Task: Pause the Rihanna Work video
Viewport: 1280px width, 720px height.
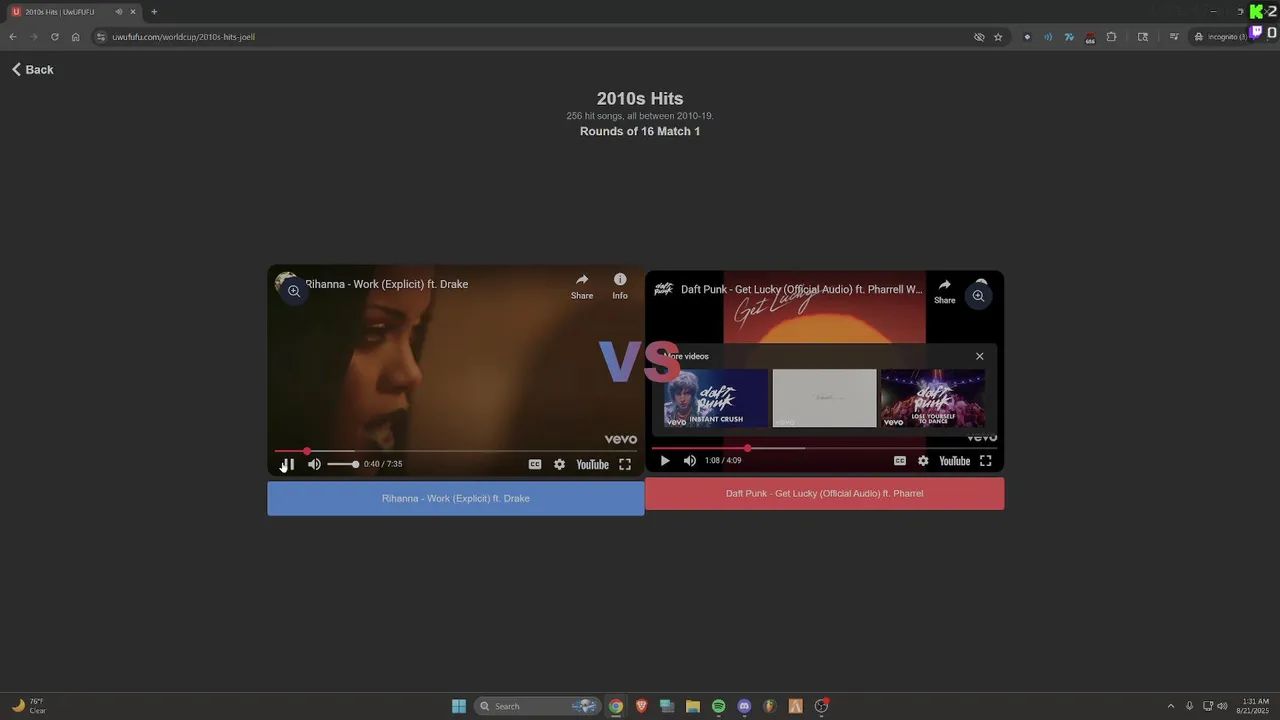Action: click(288, 464)
